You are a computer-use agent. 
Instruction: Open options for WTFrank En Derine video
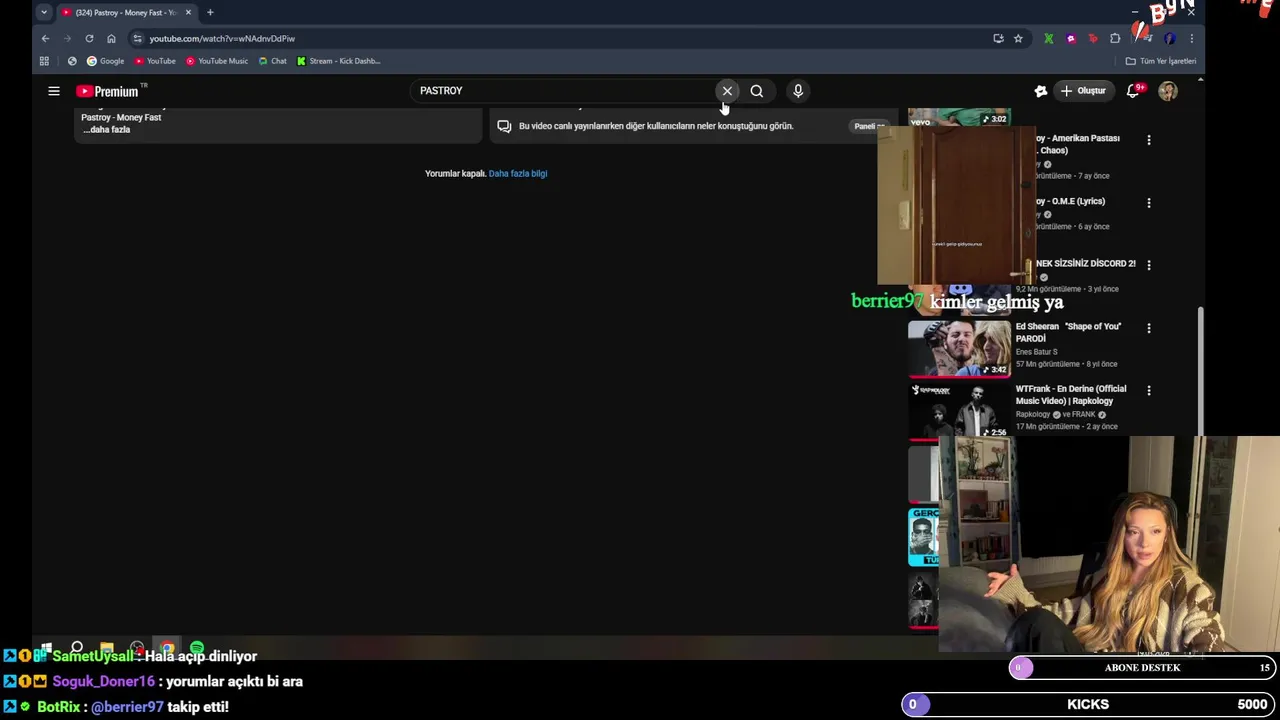coord(1149,390)
